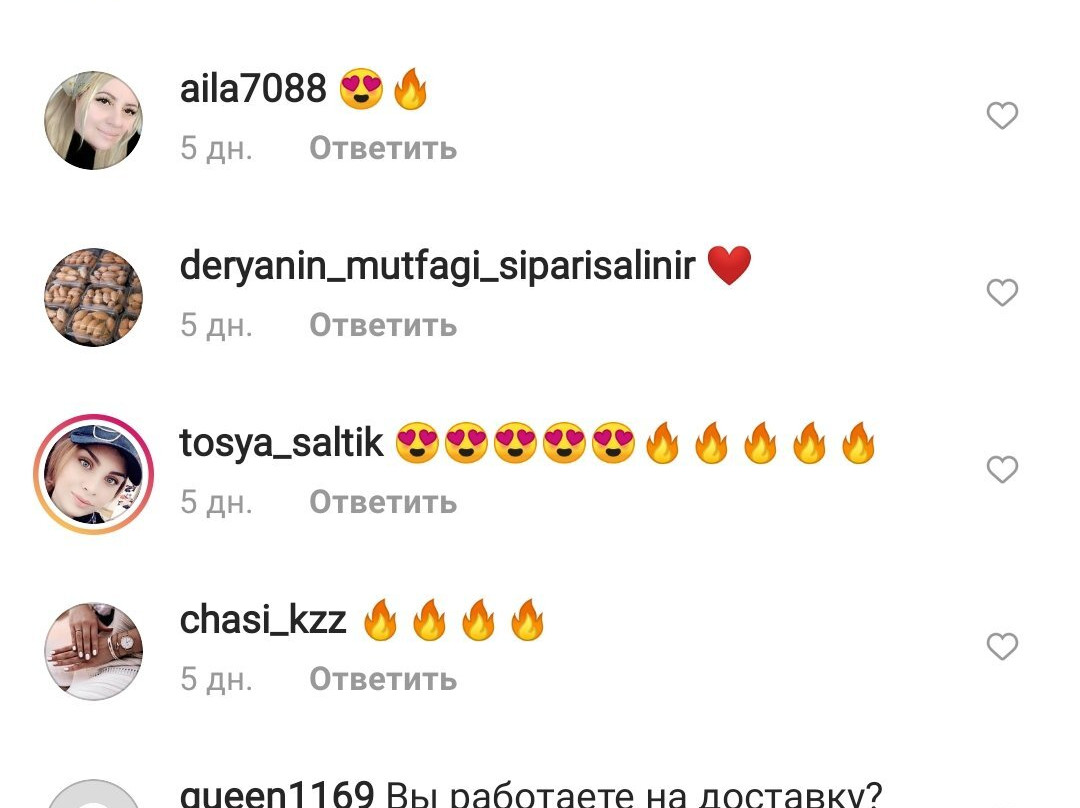Open the queen1169 username at the bottom
The height and width of the screenshot is (808, 1080).
pos(277,795)
